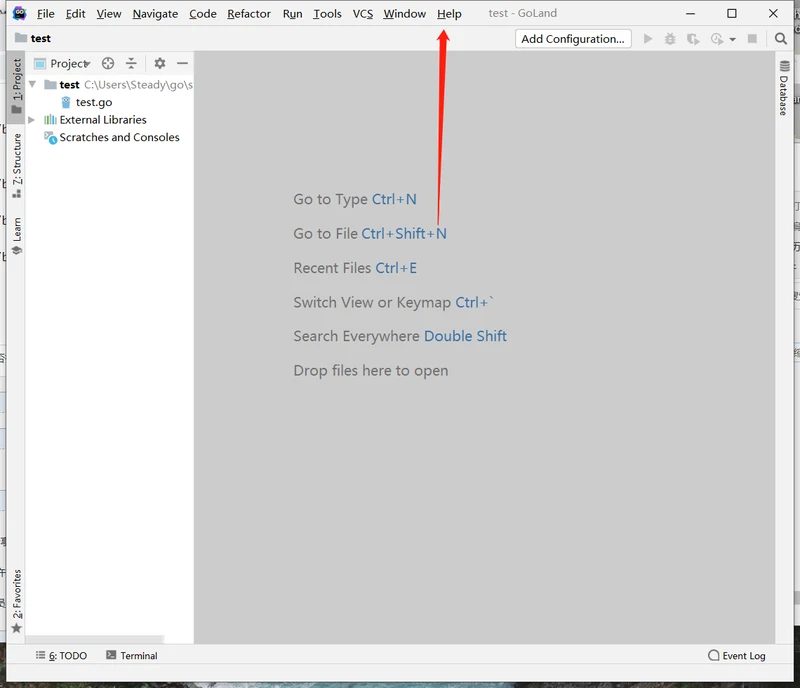This screenshot has height=688, width=800.
Task: Expand the External Libraries tree node
Action: (x=32, y=120)
